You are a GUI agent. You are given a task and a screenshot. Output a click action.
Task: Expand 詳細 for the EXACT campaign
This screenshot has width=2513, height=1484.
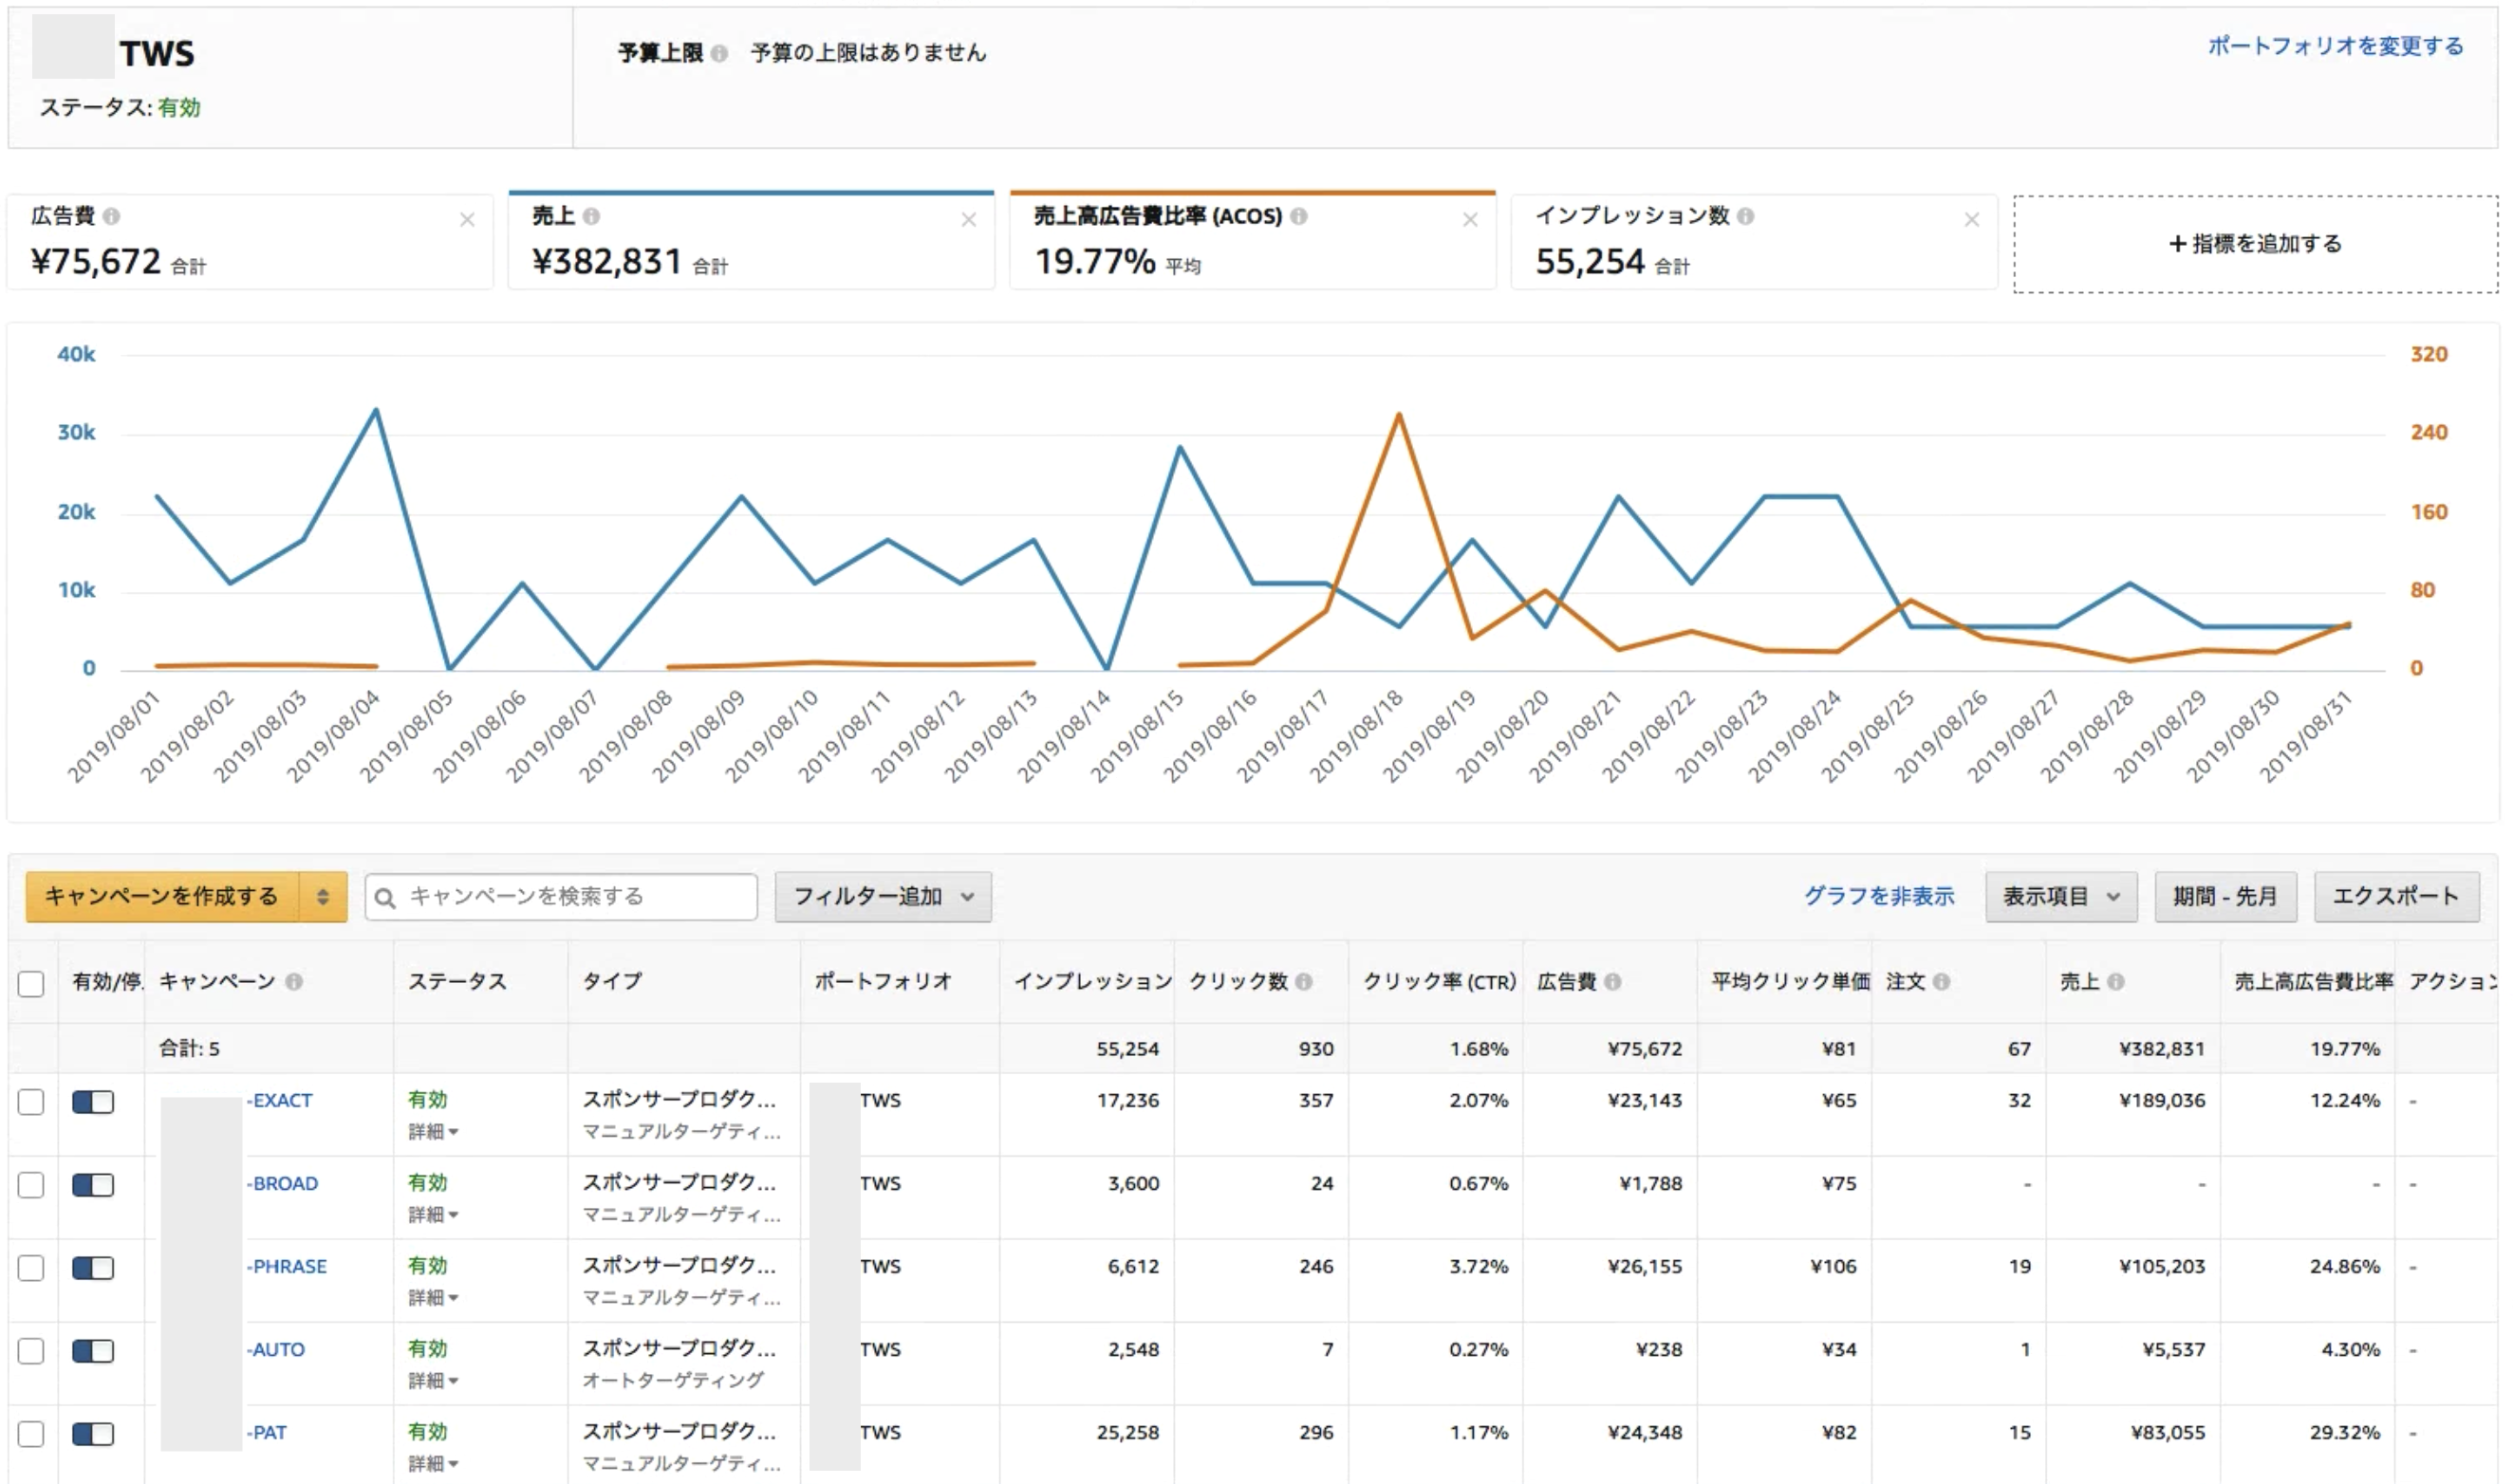click(433, 1132)
